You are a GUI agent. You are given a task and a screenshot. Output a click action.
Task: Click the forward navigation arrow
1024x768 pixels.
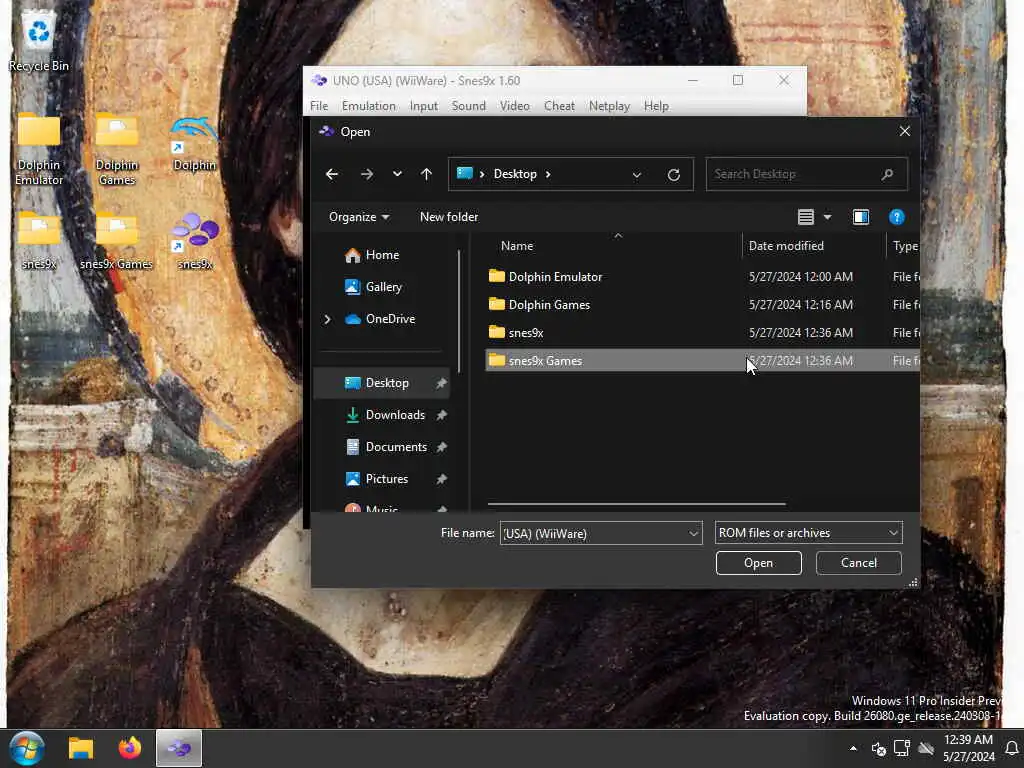367,174
